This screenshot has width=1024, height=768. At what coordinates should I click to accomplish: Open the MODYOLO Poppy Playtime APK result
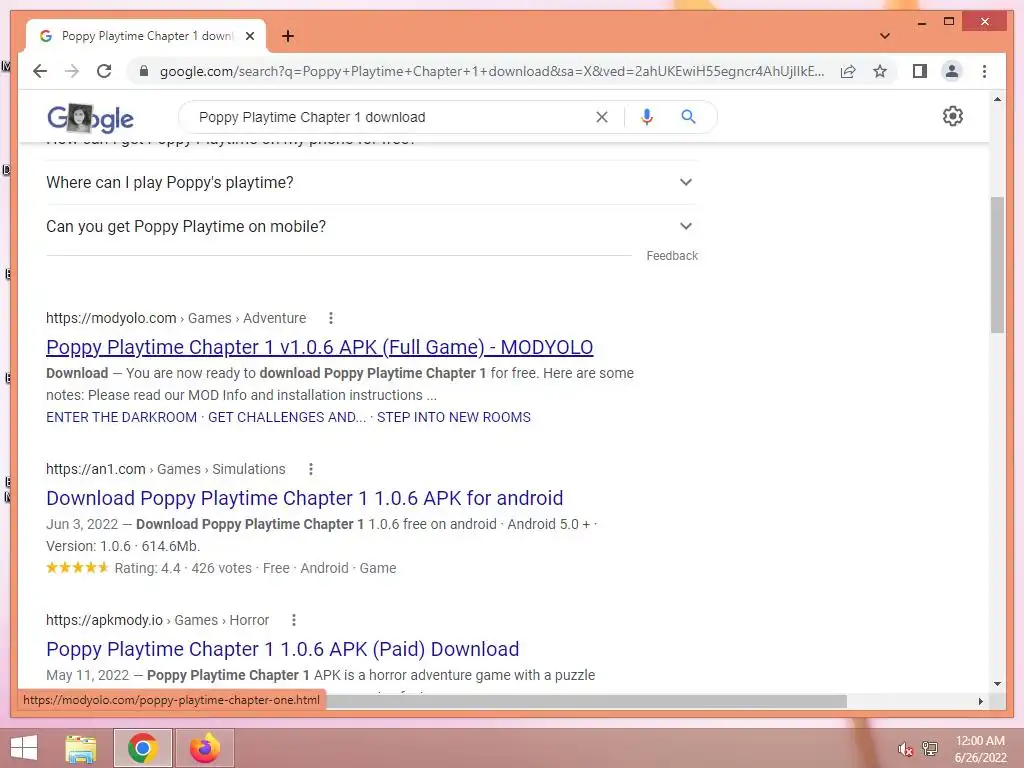319,347
